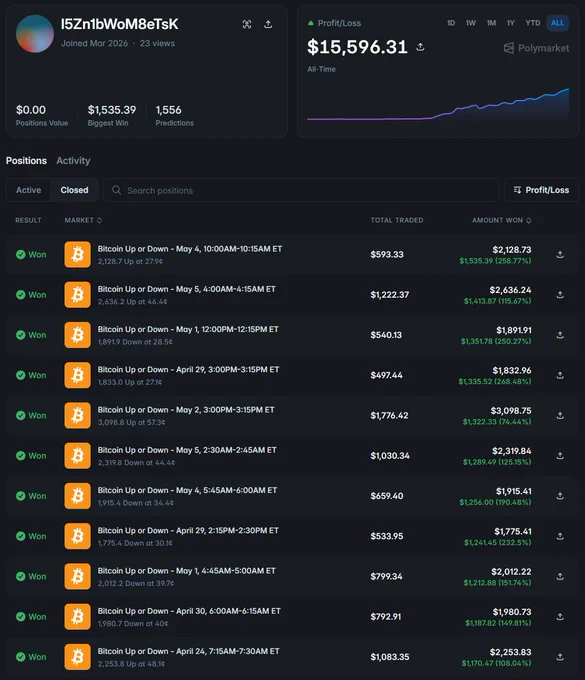Image resolution: width=585 pixels, height=680 pixels.
Task: Share the May 1, 4:45AM-5:00AM position
Action: (560, 576)
